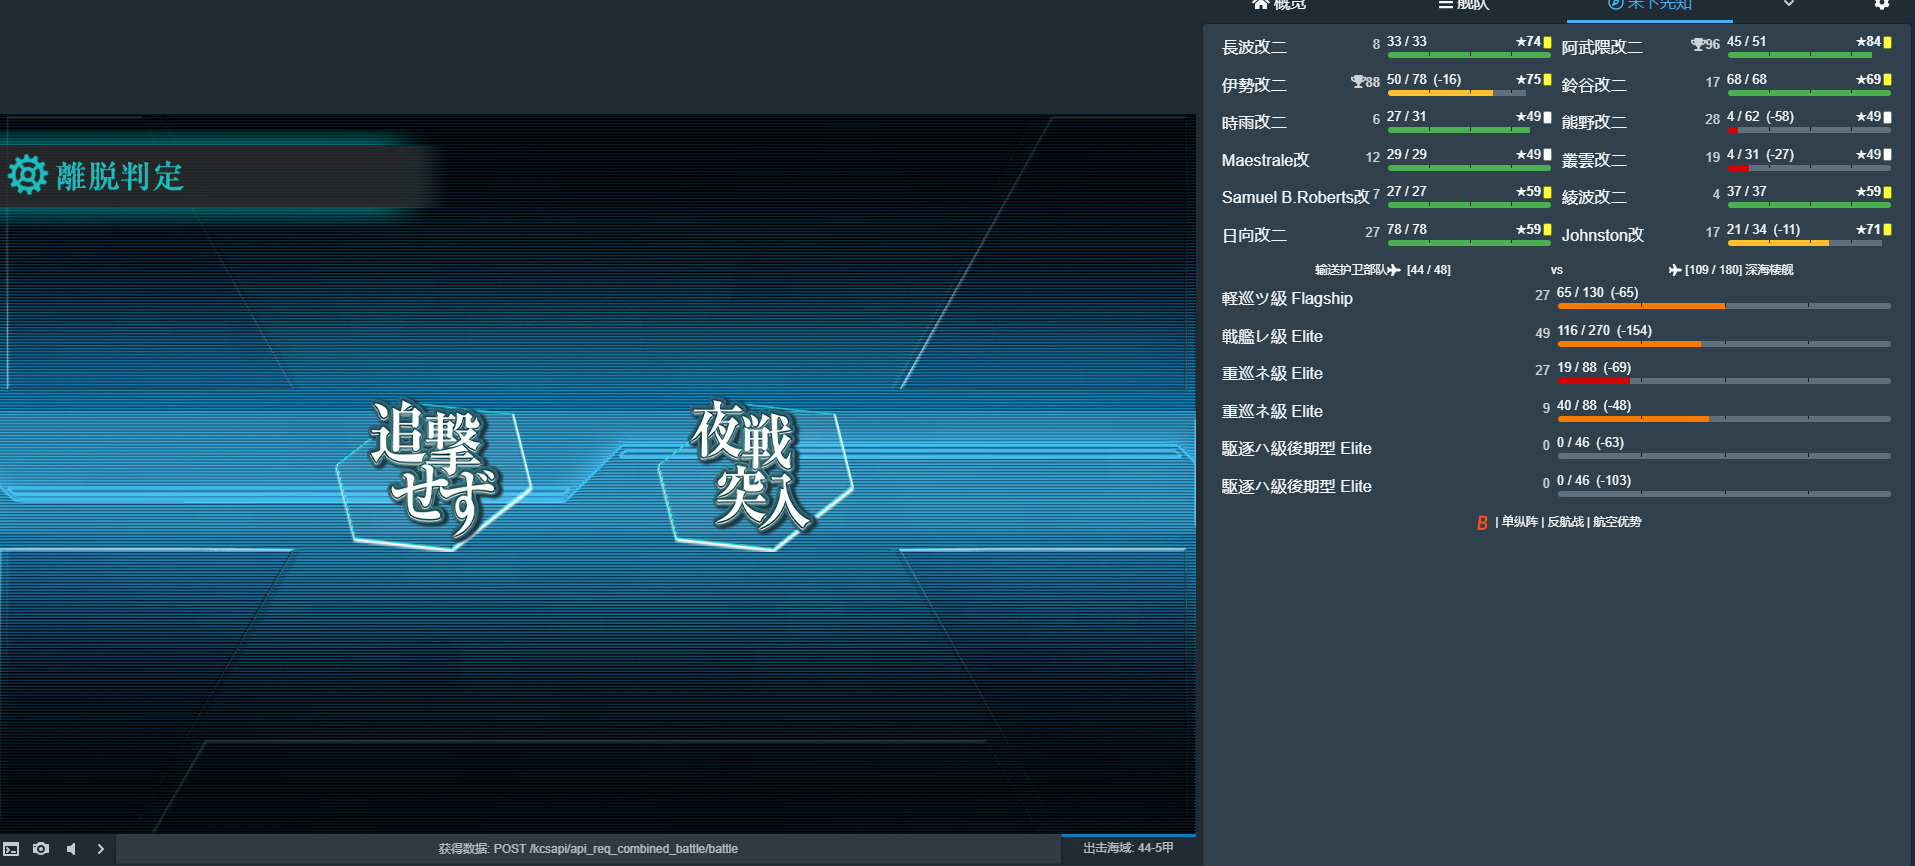Click the ★84 morale value of 阿武隈改二
The image size is (1915, 866).
pyautogui.click(x=1868, y=42)
